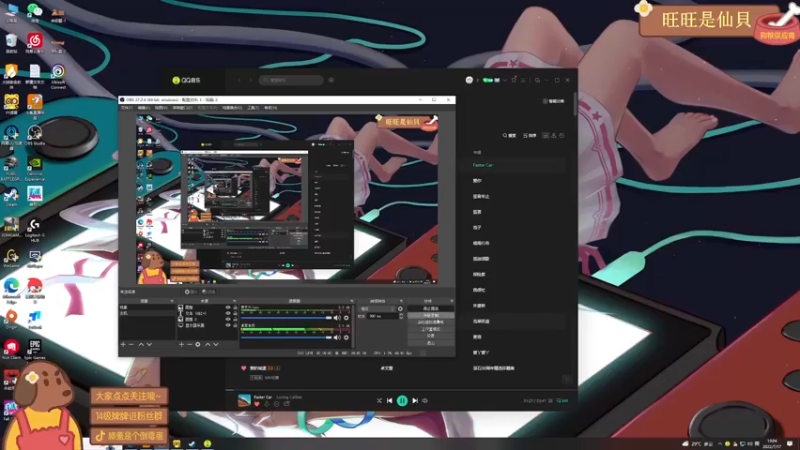Click Faster Car album art thumbnail
Viewport: 800px width, 450px height.
point(244,400)
